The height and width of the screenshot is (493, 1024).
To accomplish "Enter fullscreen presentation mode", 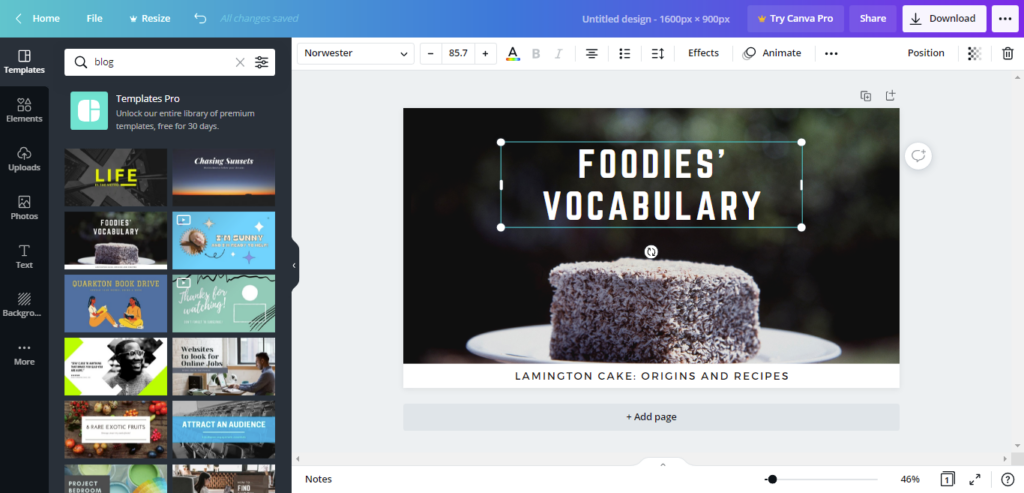I will click(x=977, y=479).
